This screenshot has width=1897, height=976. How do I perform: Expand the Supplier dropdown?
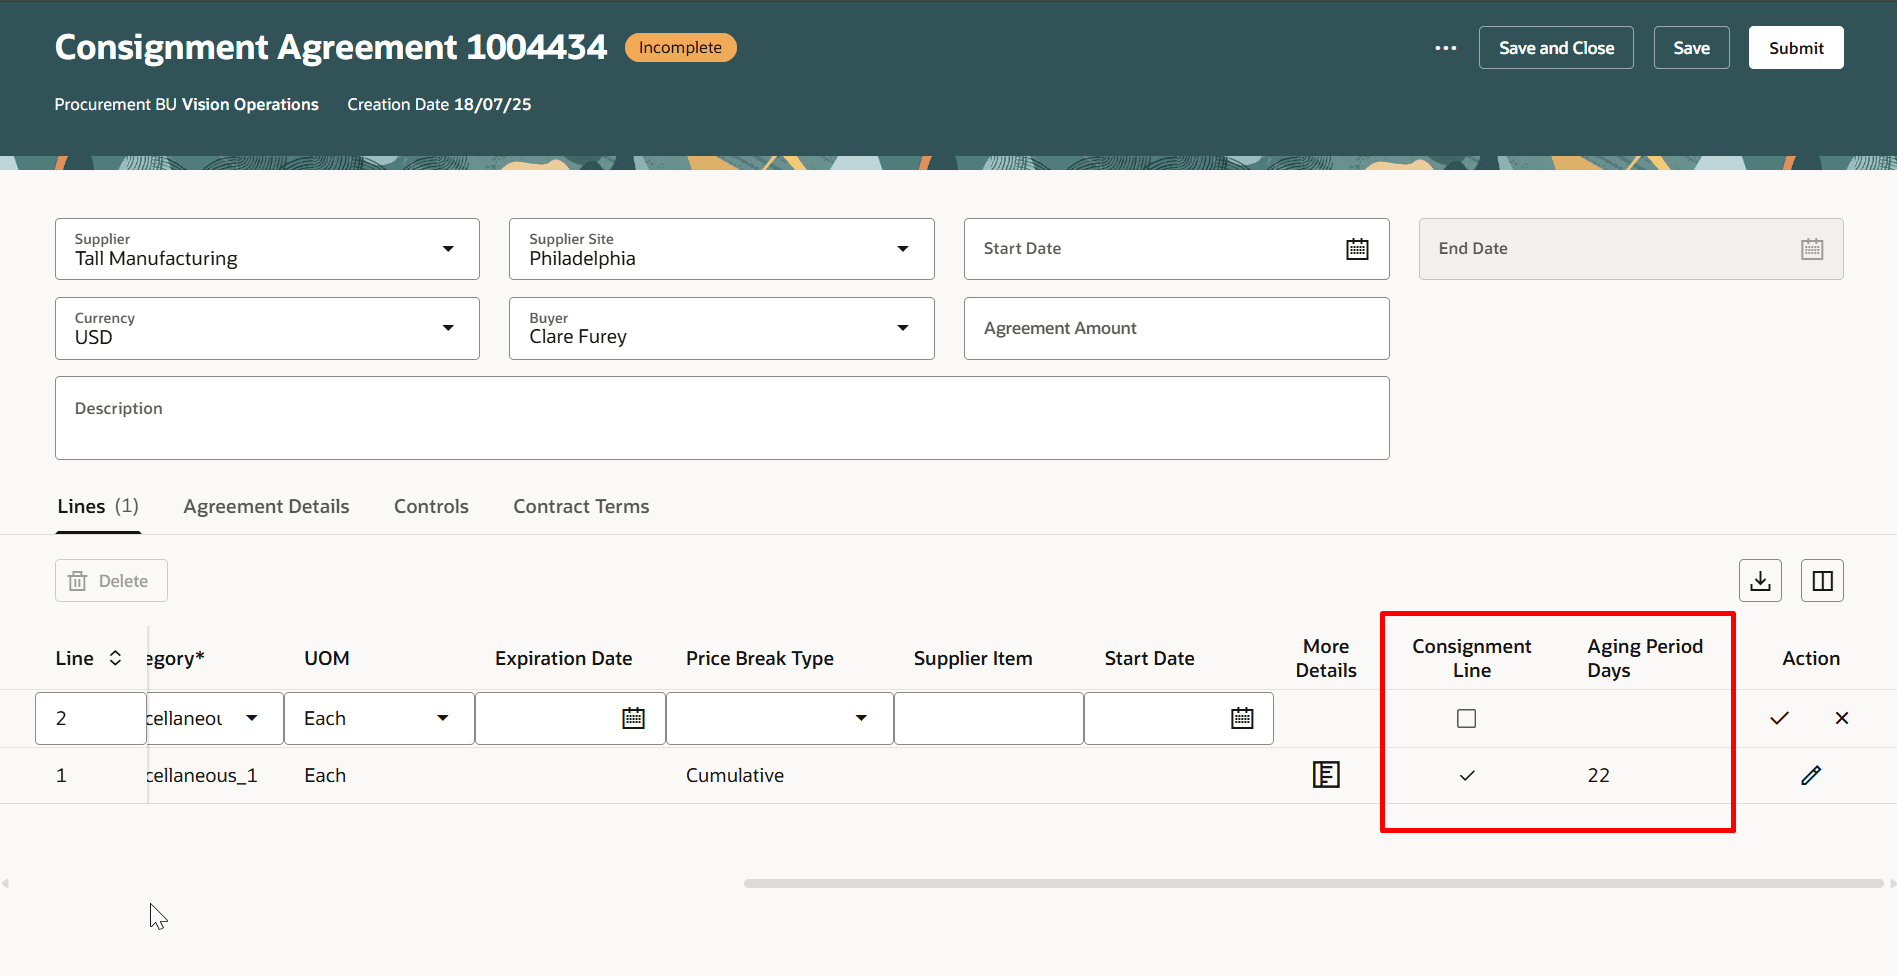(x=448, y=249)
